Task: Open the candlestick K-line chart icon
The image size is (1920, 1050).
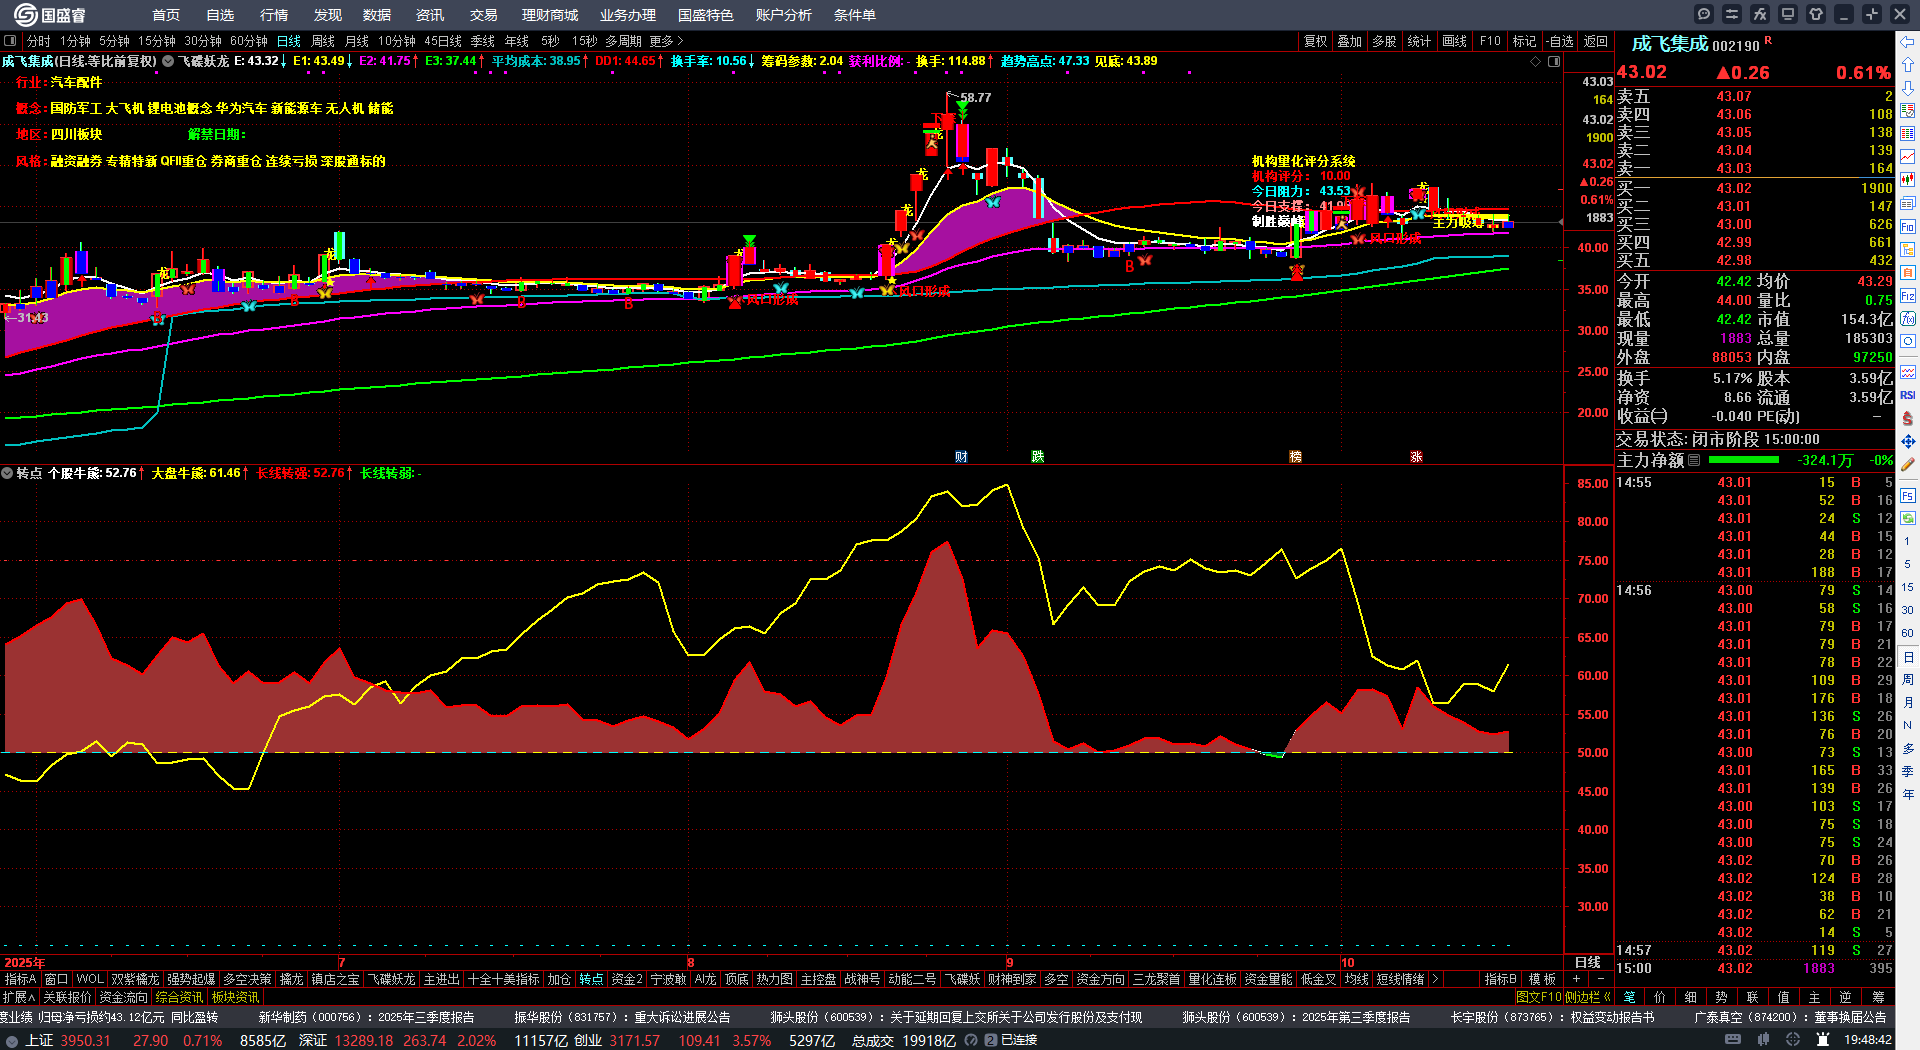Action: click(1908, 180)
